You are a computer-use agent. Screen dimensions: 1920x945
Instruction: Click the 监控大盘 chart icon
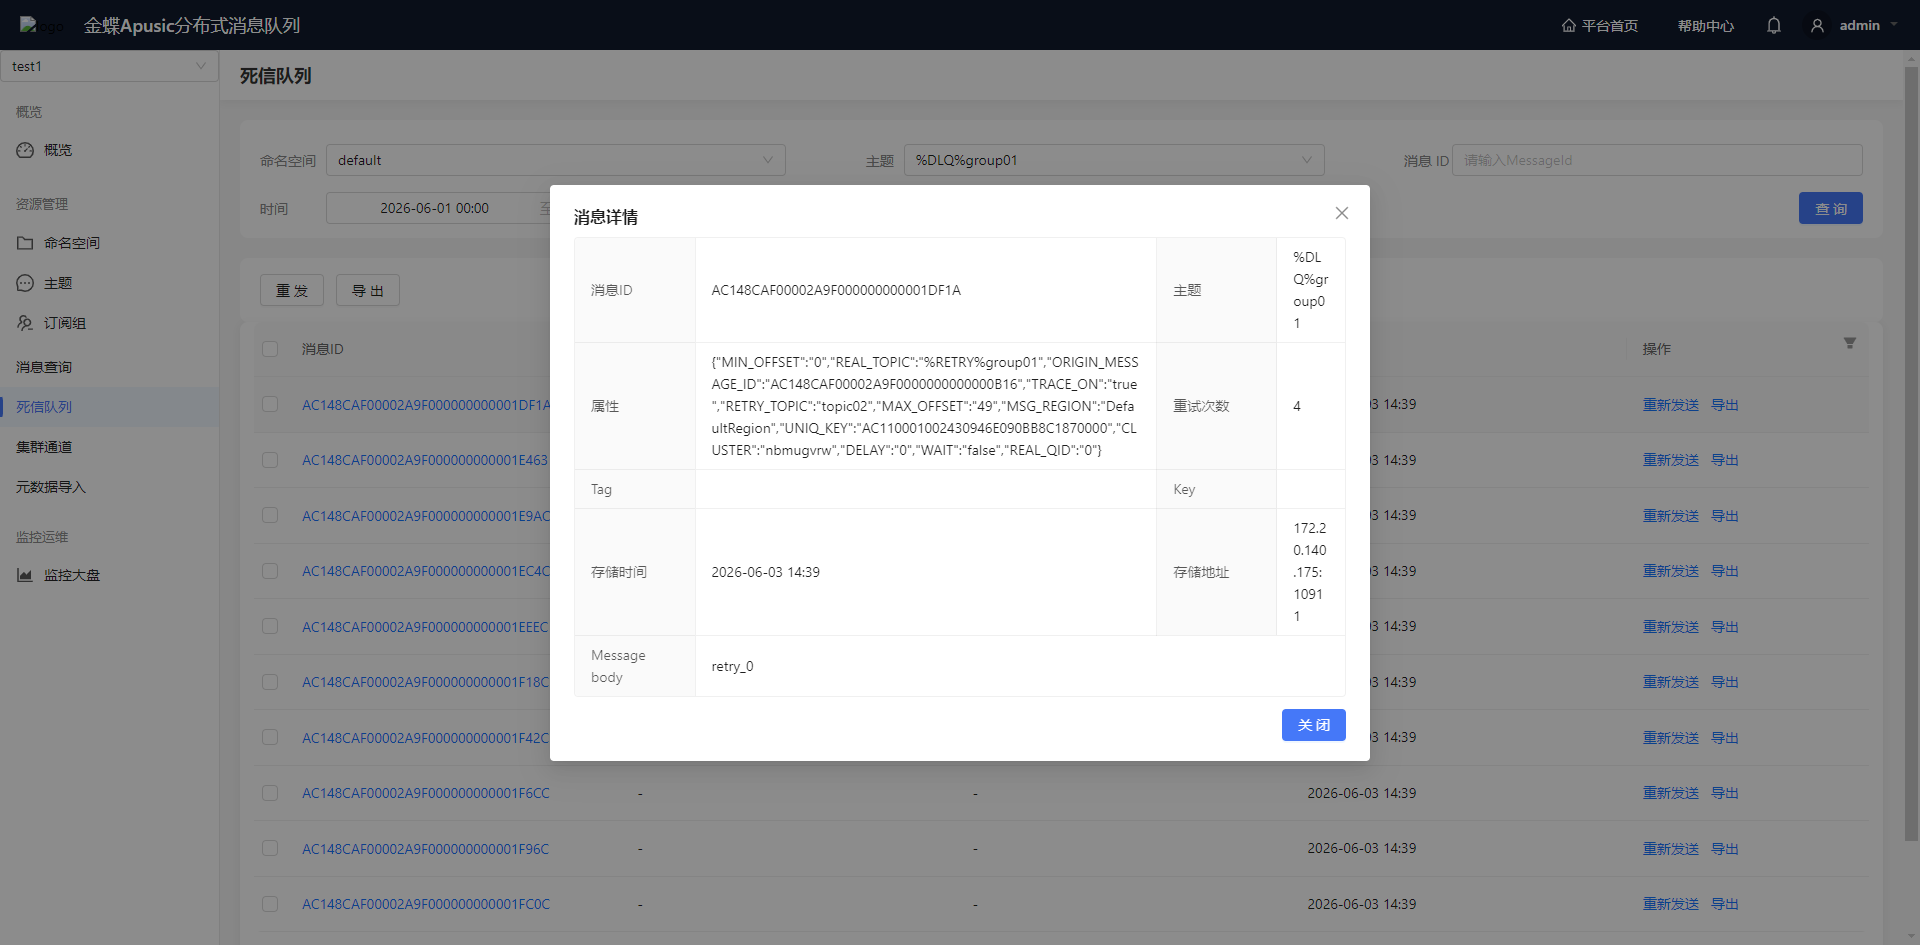point(25,575)
